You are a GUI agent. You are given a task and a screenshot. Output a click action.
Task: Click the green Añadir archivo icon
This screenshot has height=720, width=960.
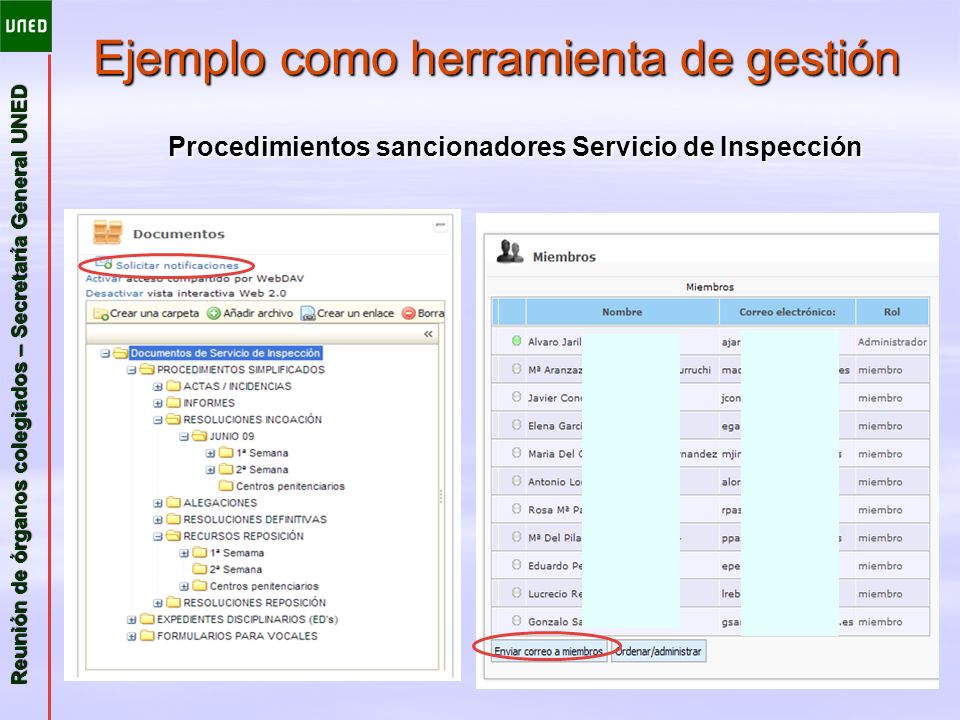click(213, 313)
